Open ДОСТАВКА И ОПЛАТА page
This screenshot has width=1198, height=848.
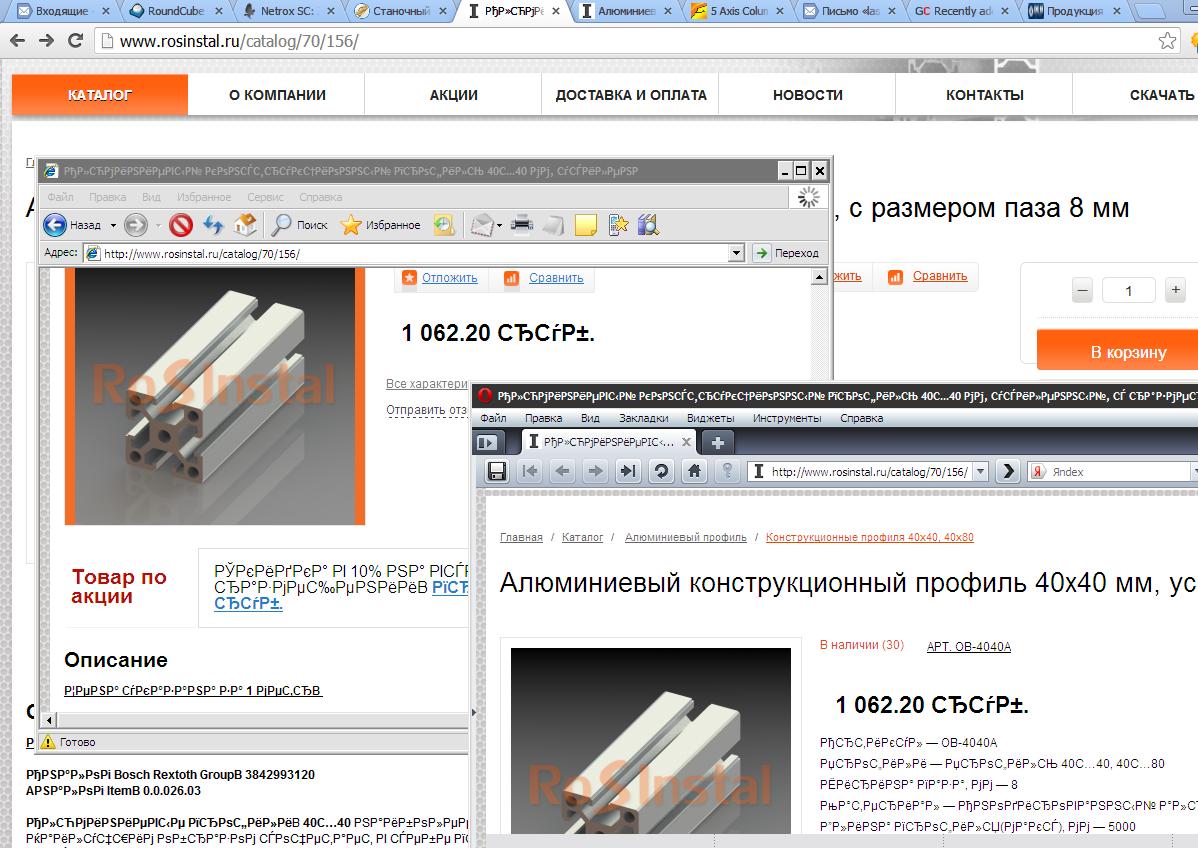coord(630,95)
